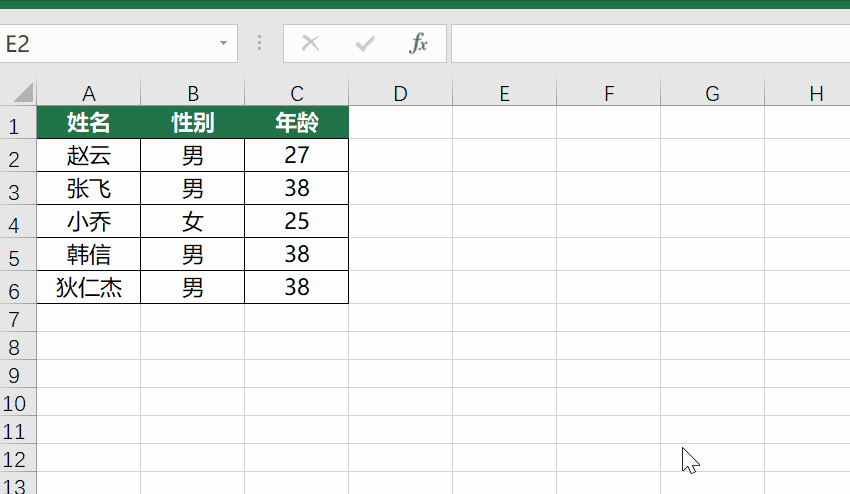The width and height of the screenshot is (850, 494).
Task: Click the formula bar resize handle dots
Action: pos(260,43)
